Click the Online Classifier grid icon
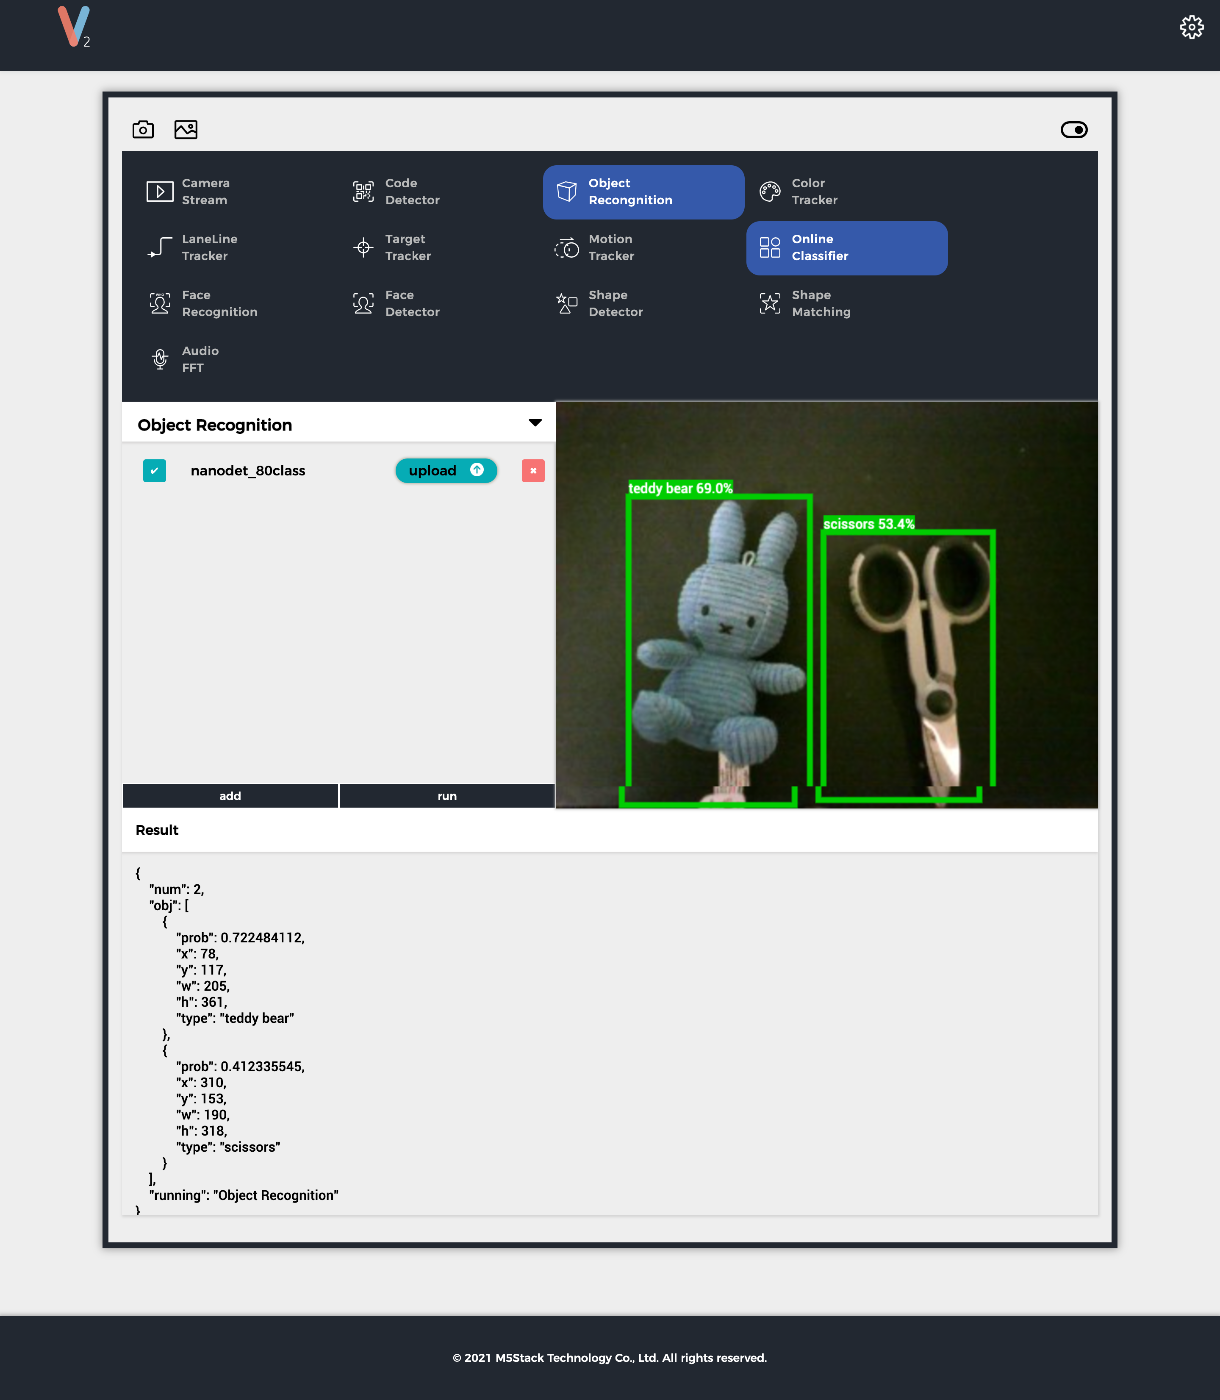The width and height of the screenshot is (1220, 1400). click(770, 248)
